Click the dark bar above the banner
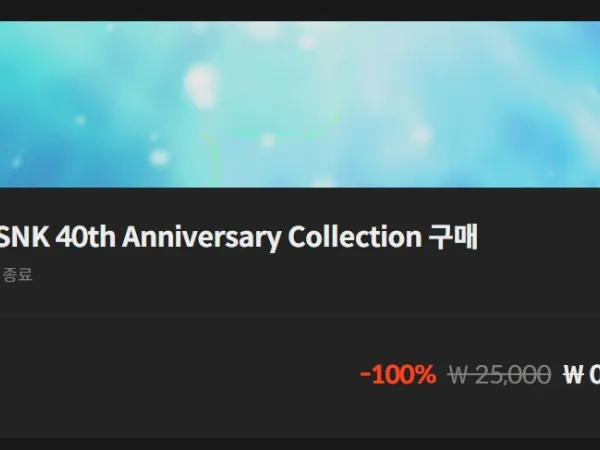This screenshot has width=600, height=450. (300, 10)
